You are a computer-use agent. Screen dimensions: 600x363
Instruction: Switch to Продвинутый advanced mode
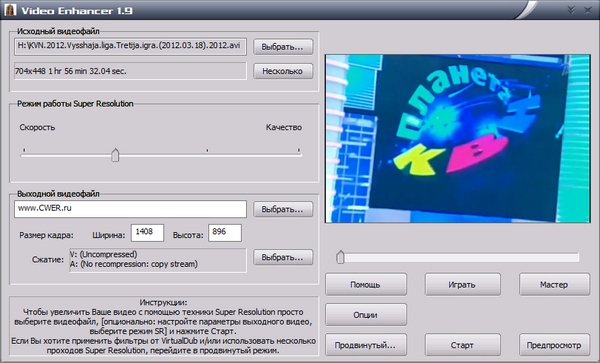click(366, 345)
